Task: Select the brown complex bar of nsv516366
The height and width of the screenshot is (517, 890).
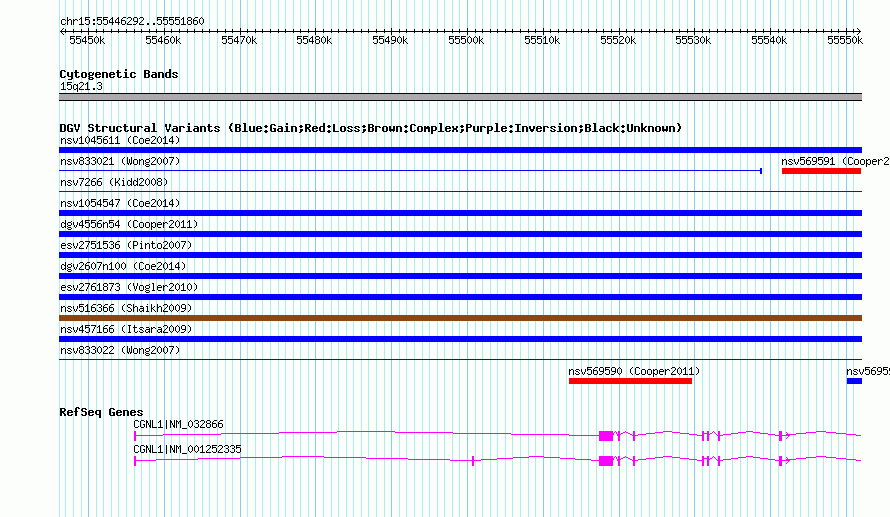Action: point(460,318)
